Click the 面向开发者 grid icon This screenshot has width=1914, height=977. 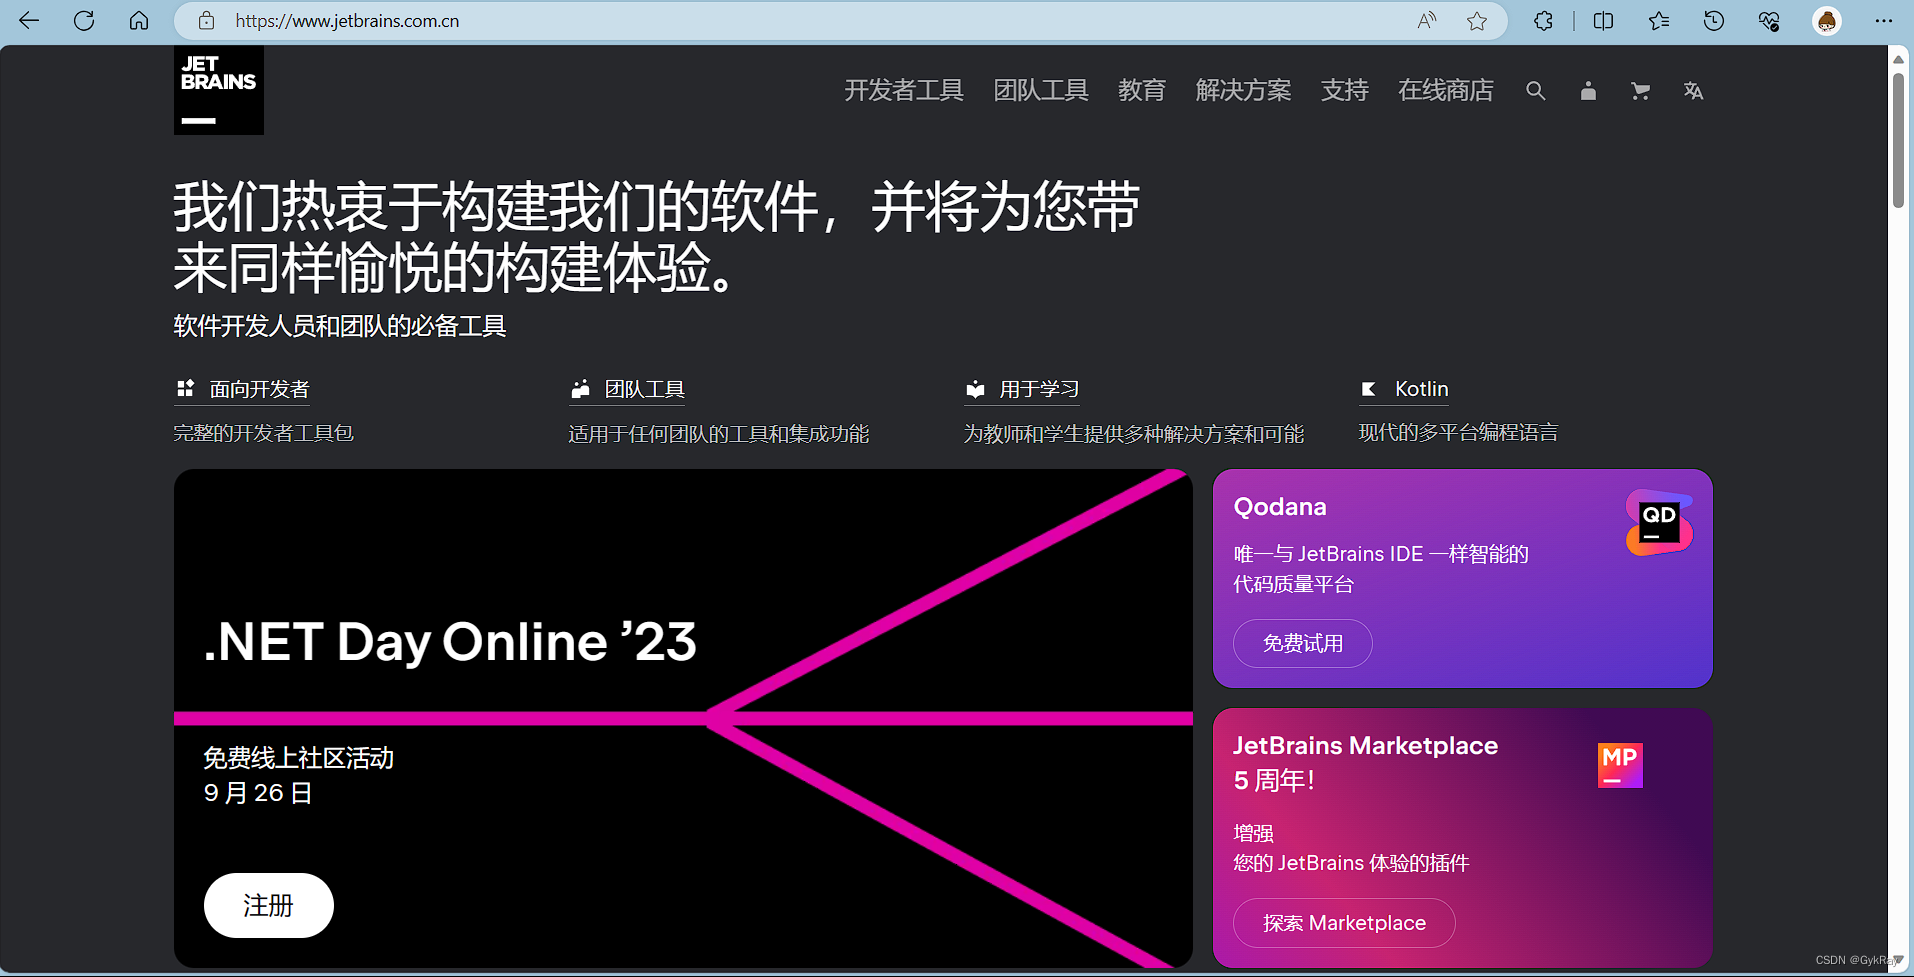coord(185,388)
